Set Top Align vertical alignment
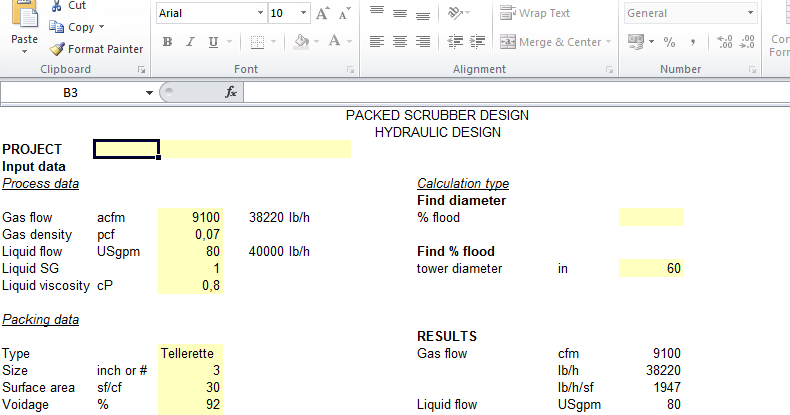The width and height of the screenshot is (790, 415). point(377,13)
